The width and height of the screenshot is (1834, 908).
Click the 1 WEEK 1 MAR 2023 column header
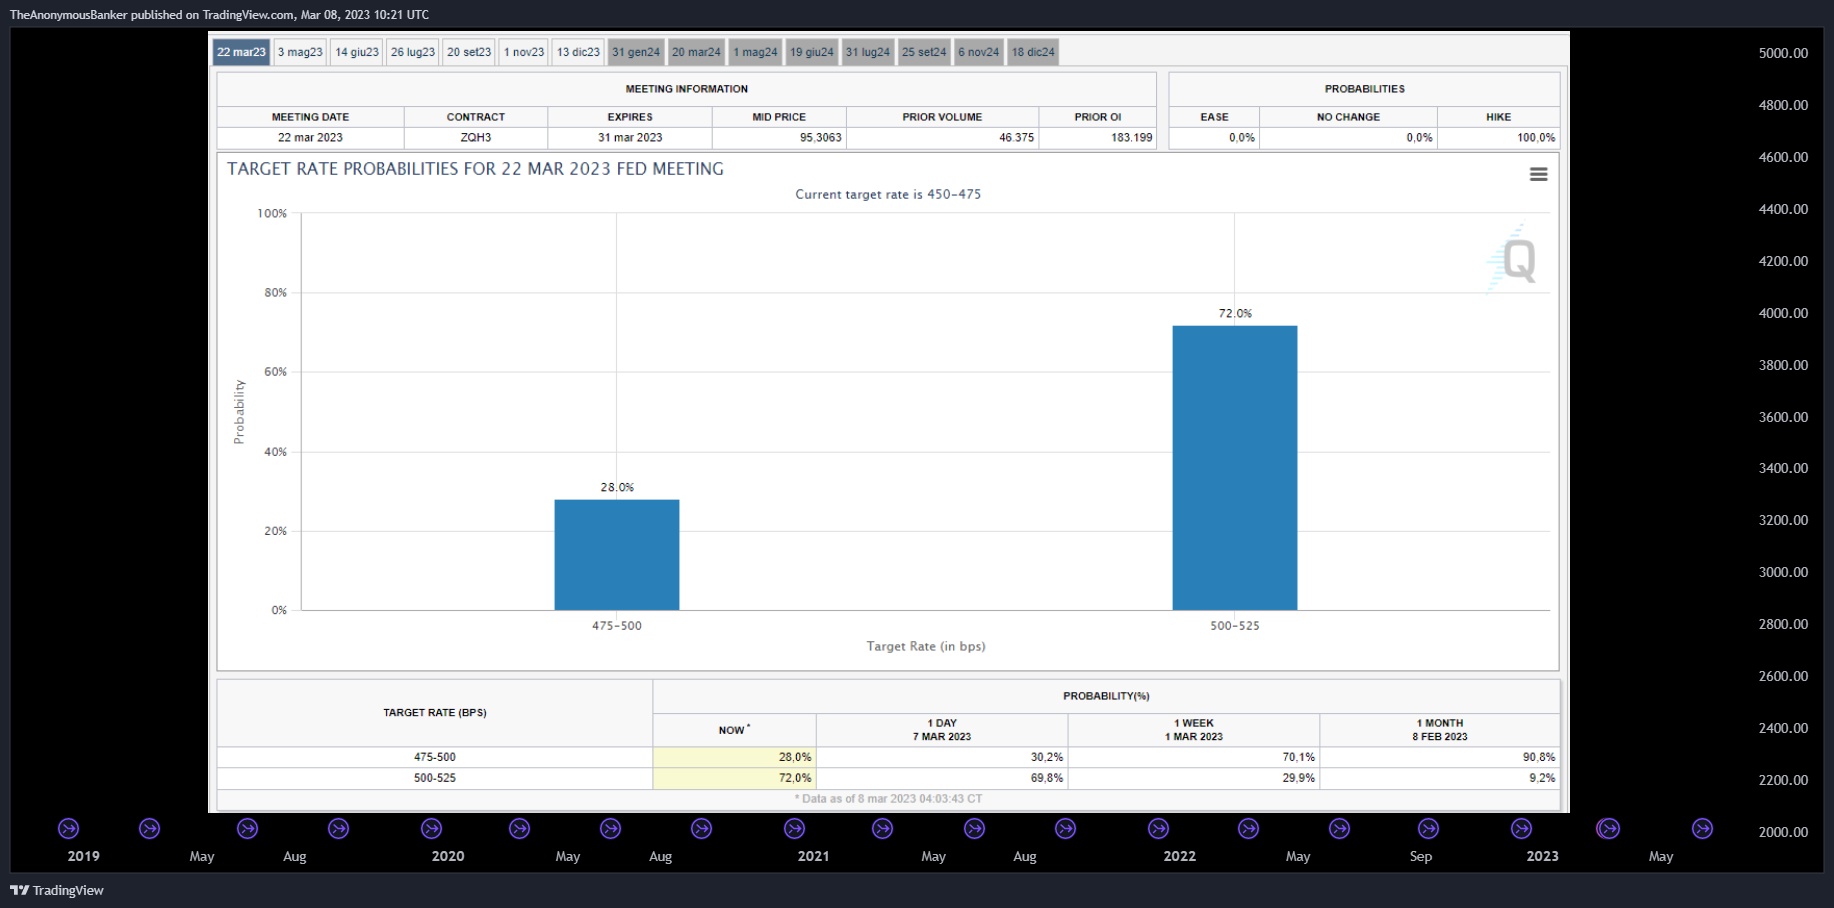(x=1194, y=730)
